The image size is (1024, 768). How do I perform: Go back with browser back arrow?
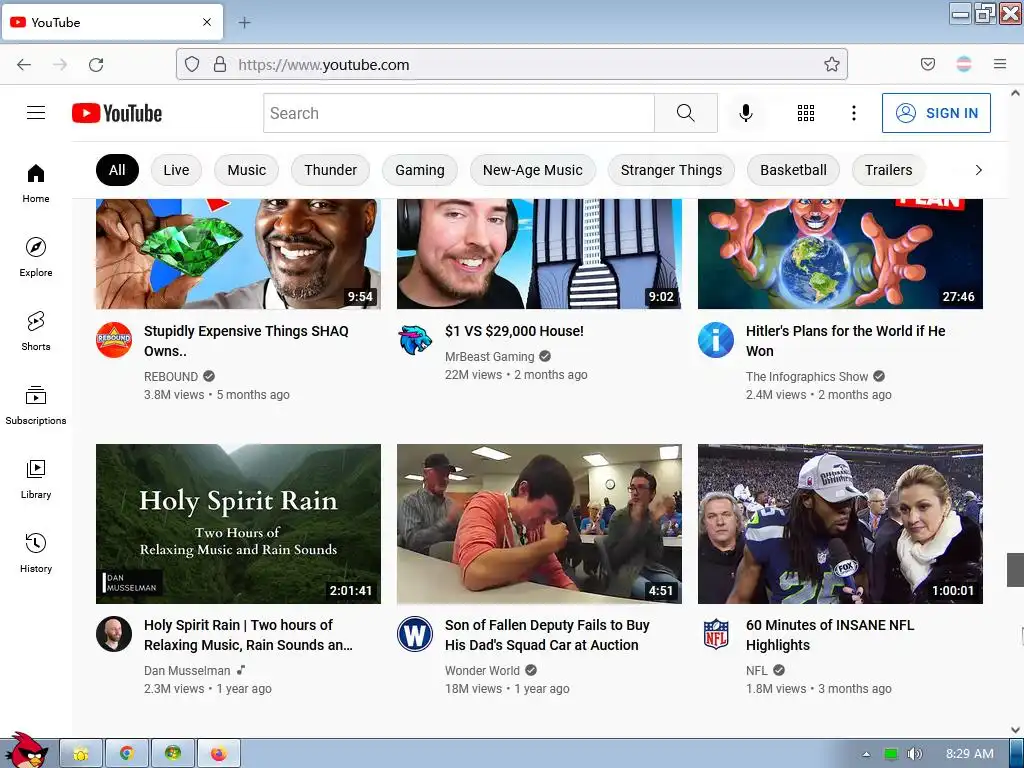point(24,65)
